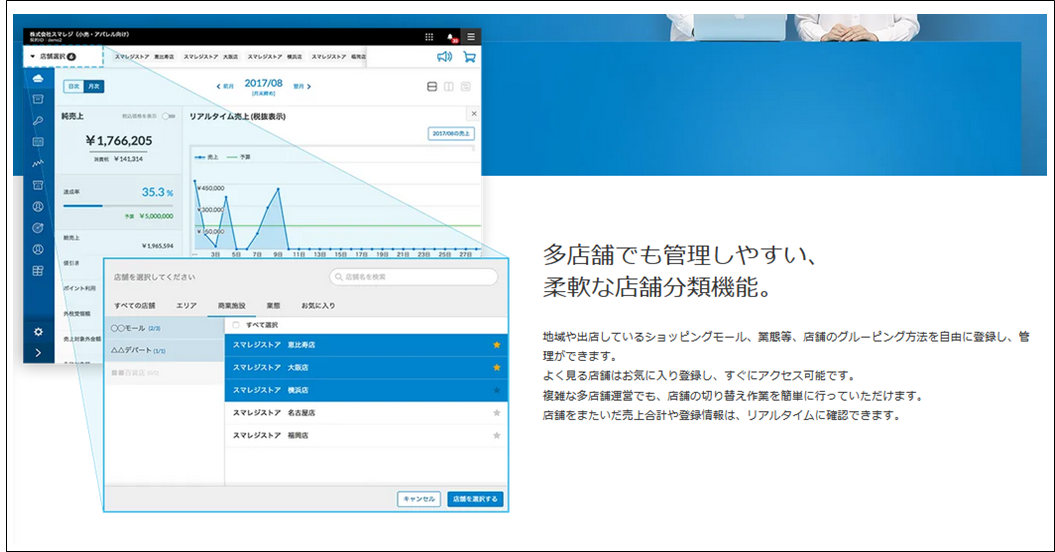Viewport: 1055px width, 552px height.
Task: Go to previous month with 前月 arrow
Action: point(225,87)
